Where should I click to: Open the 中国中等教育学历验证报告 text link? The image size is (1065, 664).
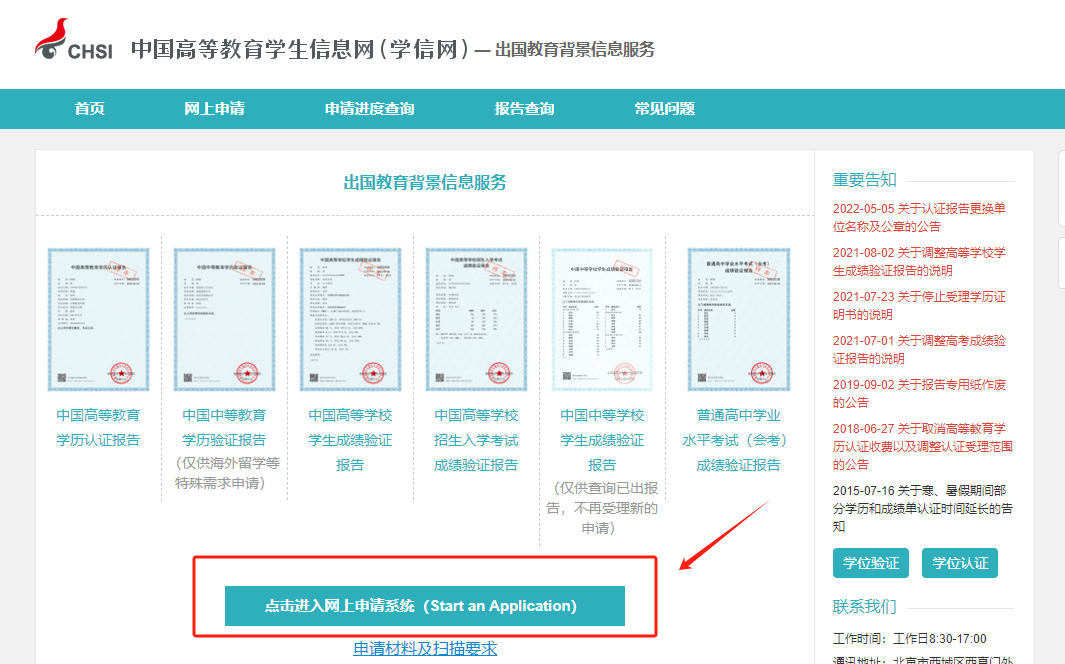[224, 428]
